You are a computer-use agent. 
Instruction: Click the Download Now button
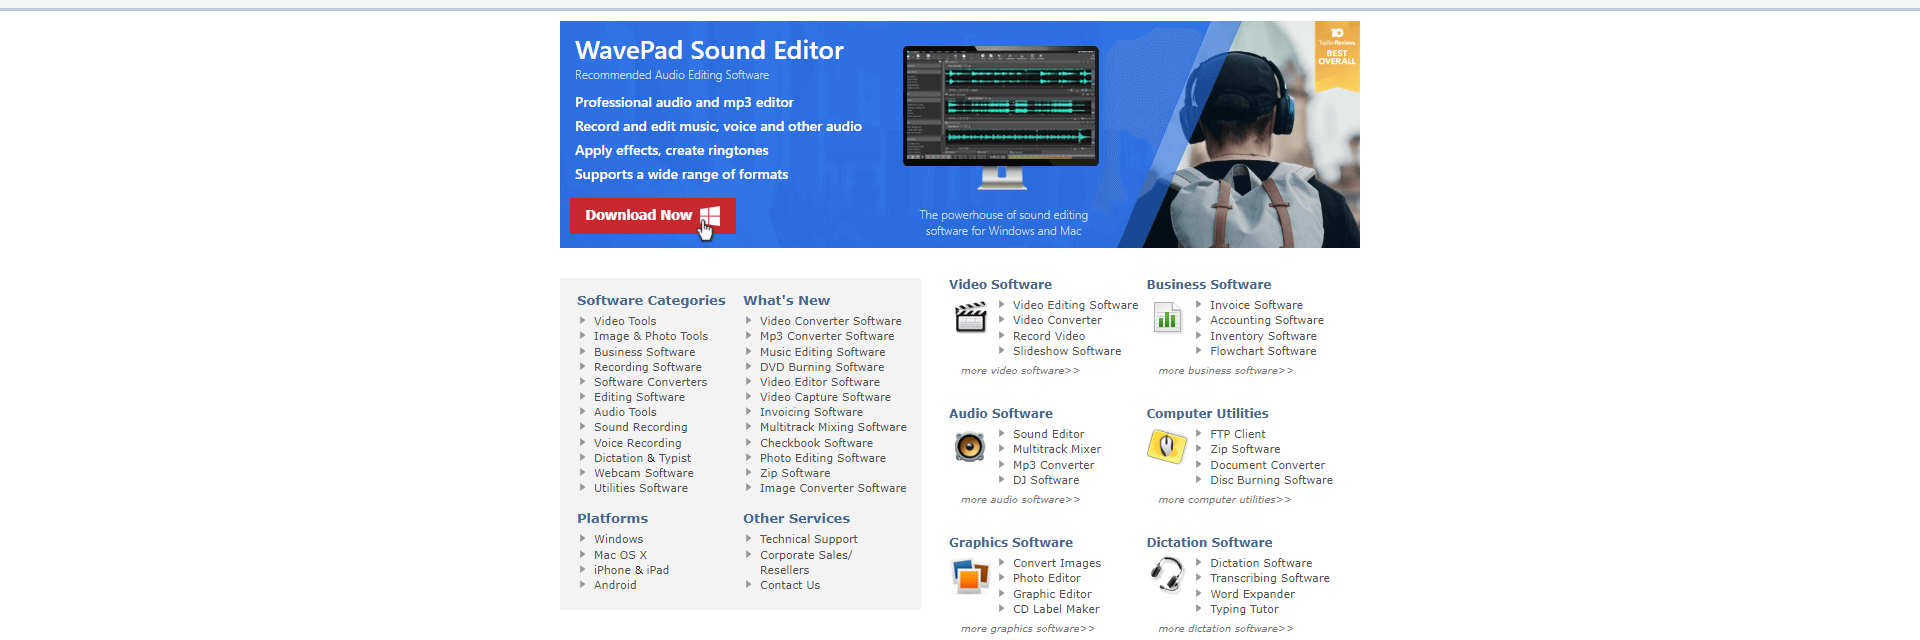click(652, 215)
